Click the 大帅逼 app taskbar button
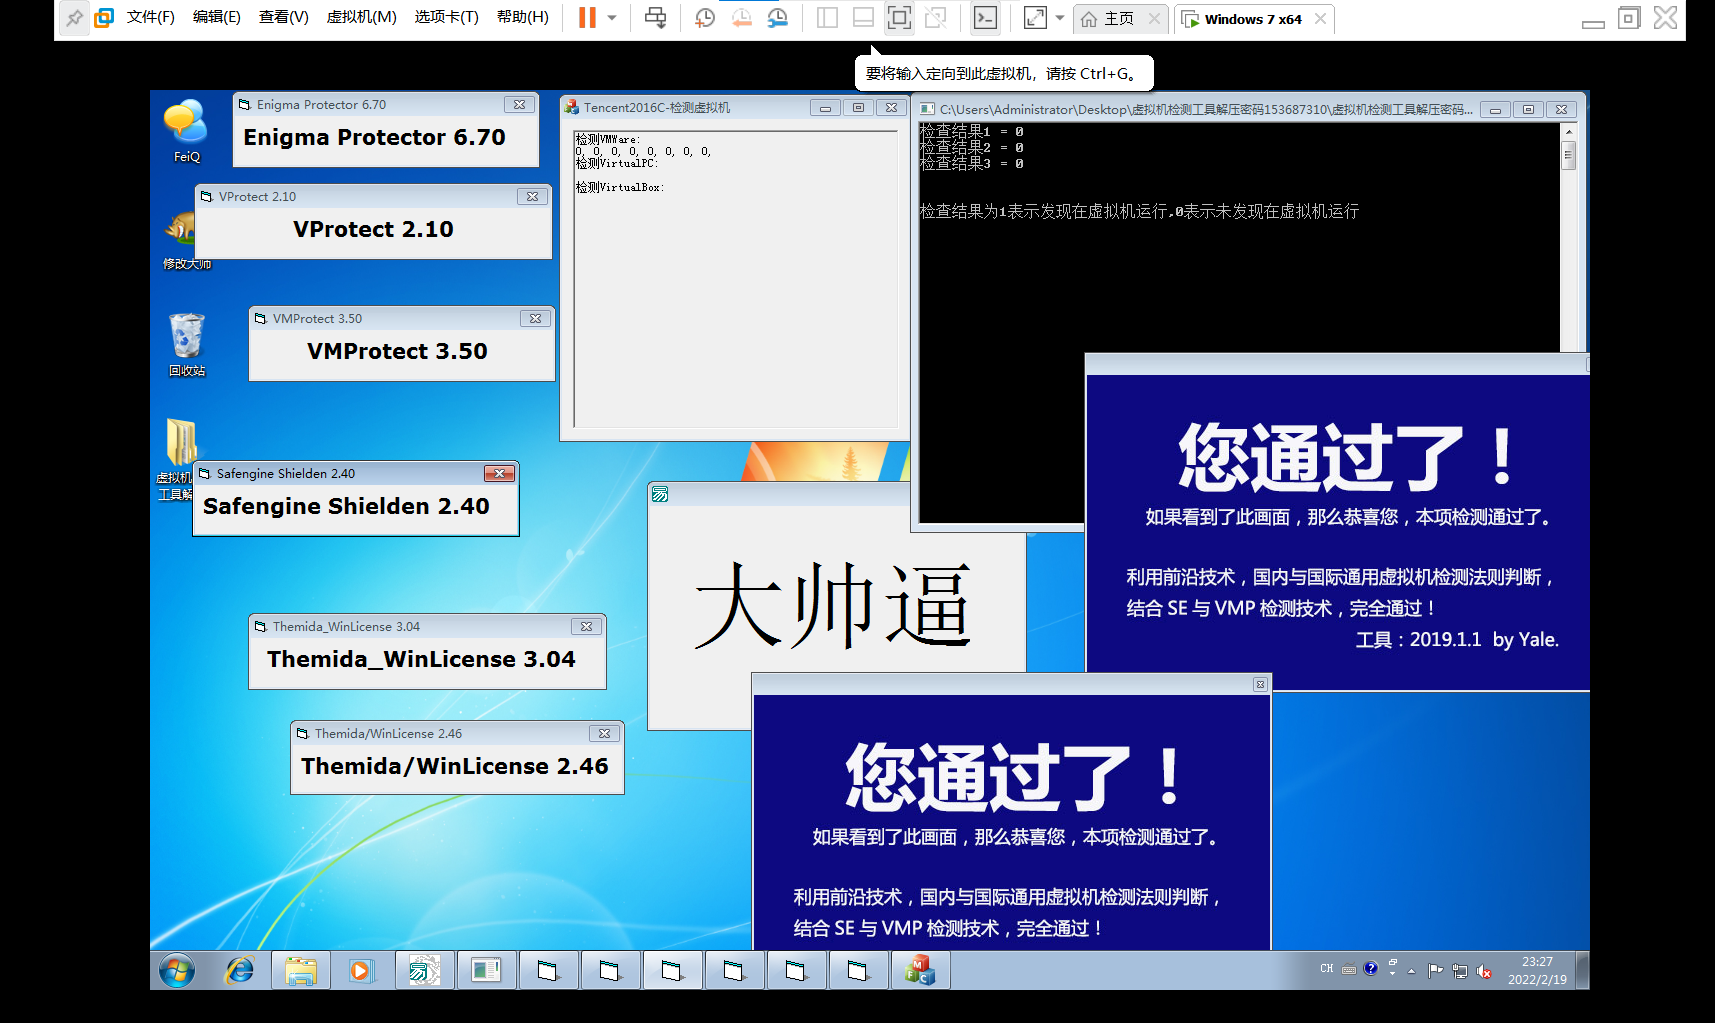The height and width of the screenshot is (1023, 1715). point(424,970)
